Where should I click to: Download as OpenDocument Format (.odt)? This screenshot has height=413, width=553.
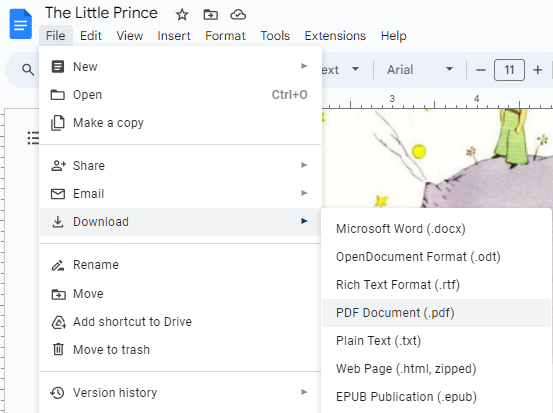pos(436,257)
